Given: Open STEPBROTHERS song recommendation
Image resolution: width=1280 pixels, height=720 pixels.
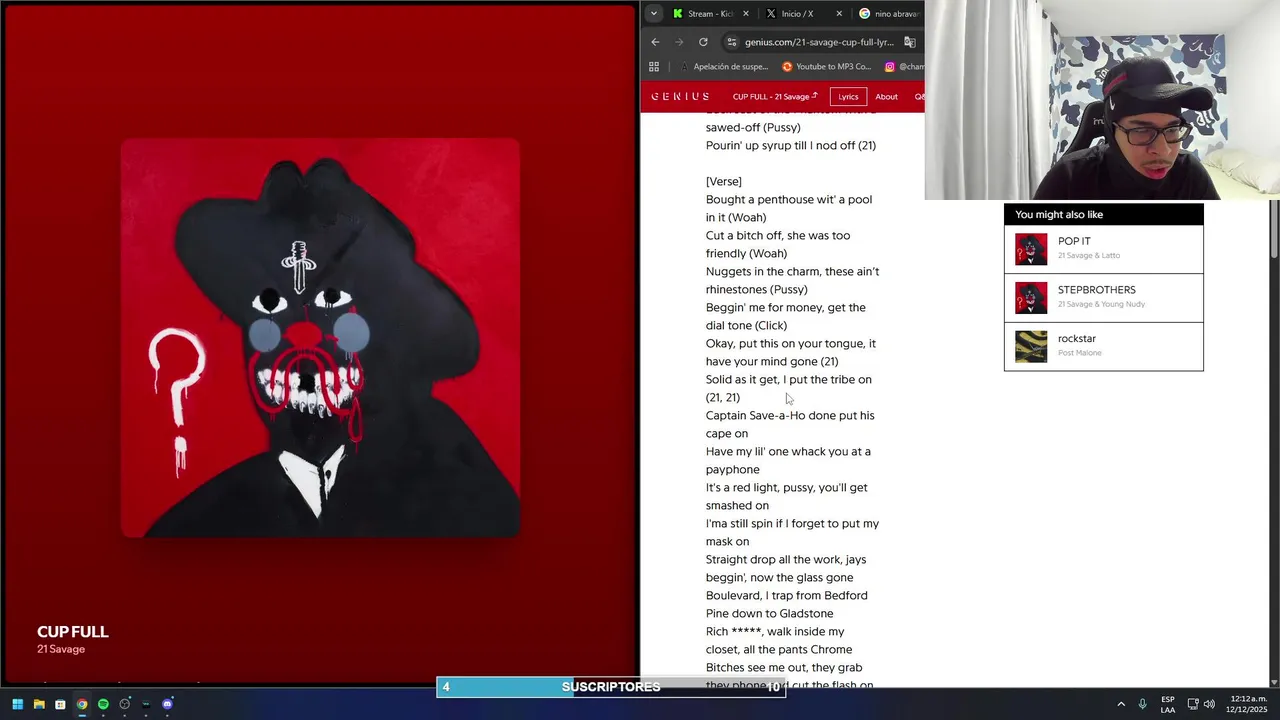Looking at the screenshot, I should coord(1103,298).
